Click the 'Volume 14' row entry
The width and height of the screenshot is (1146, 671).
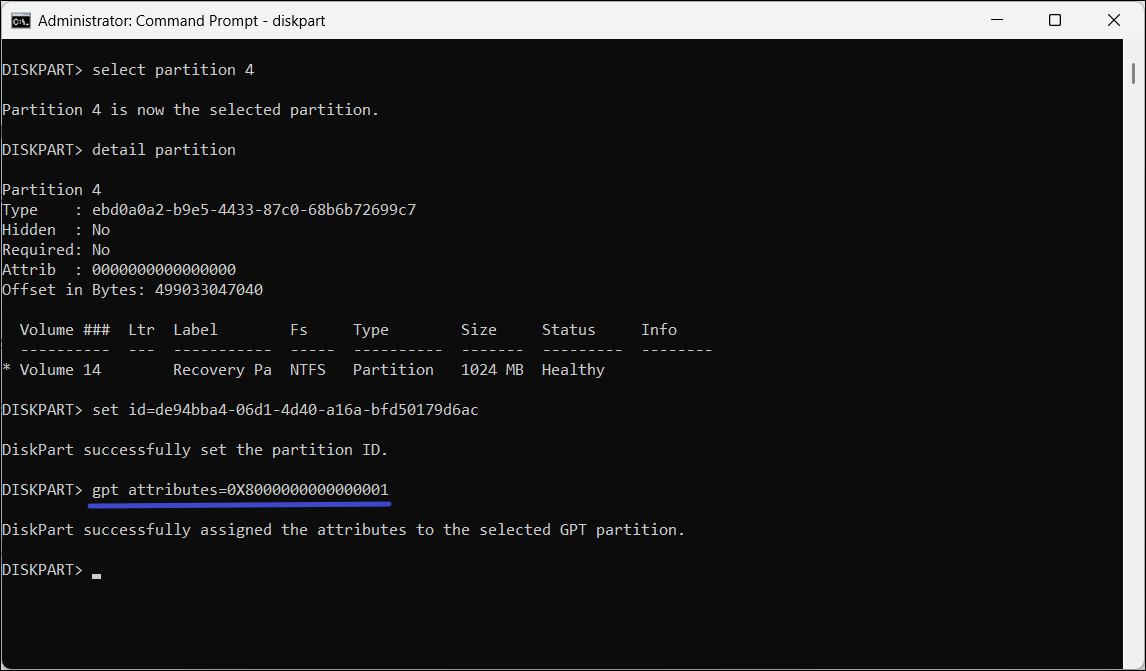60,370
